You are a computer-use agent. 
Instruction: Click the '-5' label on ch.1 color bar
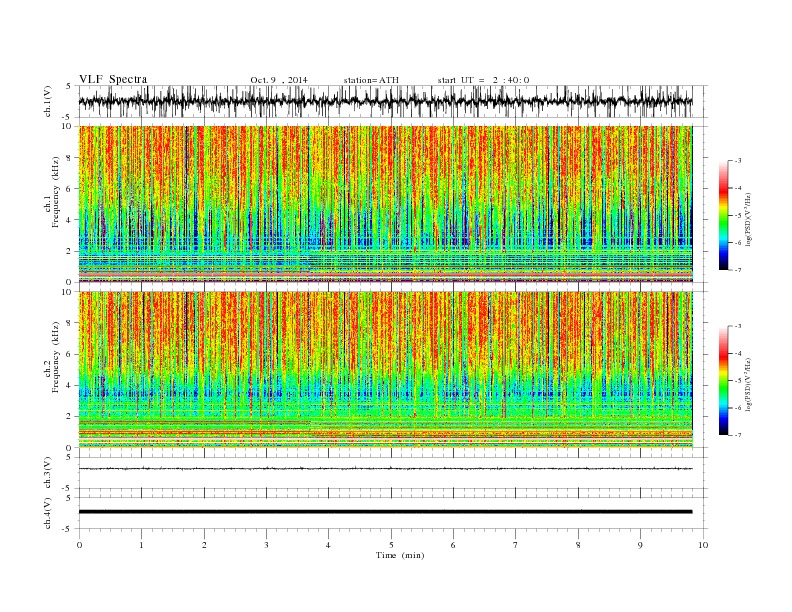click(x=737, y=216)
